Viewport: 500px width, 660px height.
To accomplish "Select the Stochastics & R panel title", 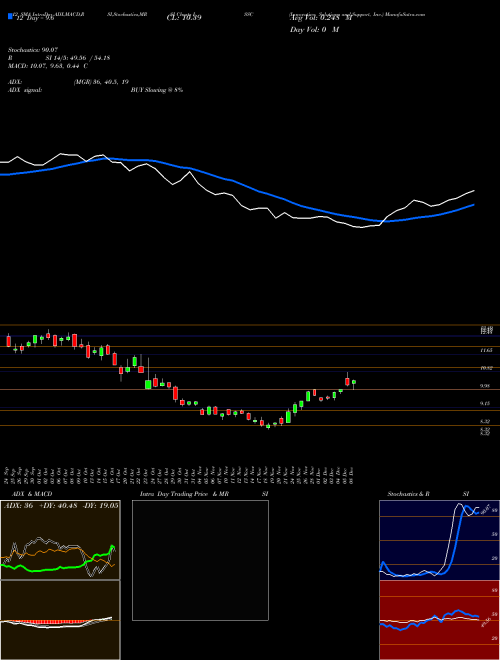I will [x=408, y=494].
